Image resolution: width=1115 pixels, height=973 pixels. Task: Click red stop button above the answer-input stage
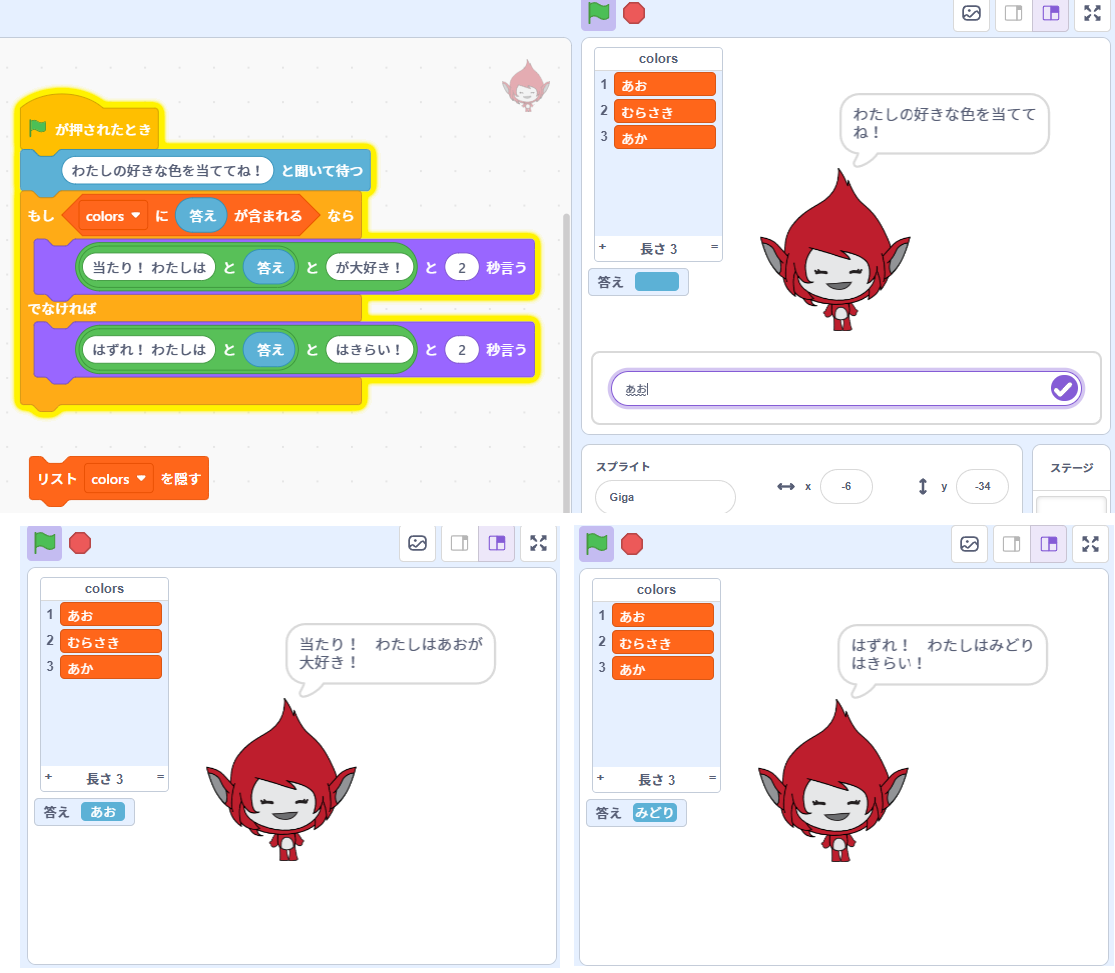coord(634,13)
